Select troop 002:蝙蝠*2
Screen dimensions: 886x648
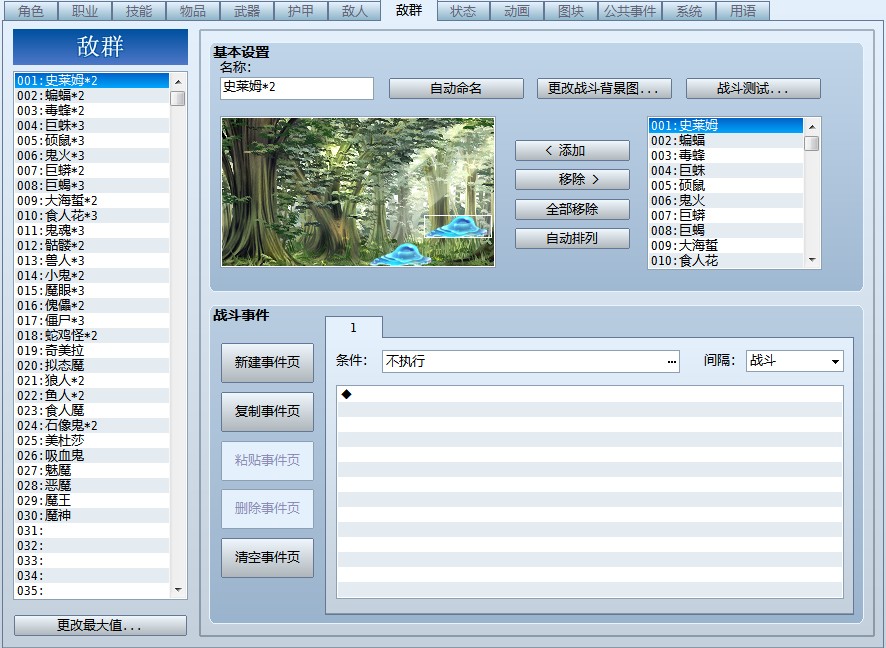pos(92,95)
